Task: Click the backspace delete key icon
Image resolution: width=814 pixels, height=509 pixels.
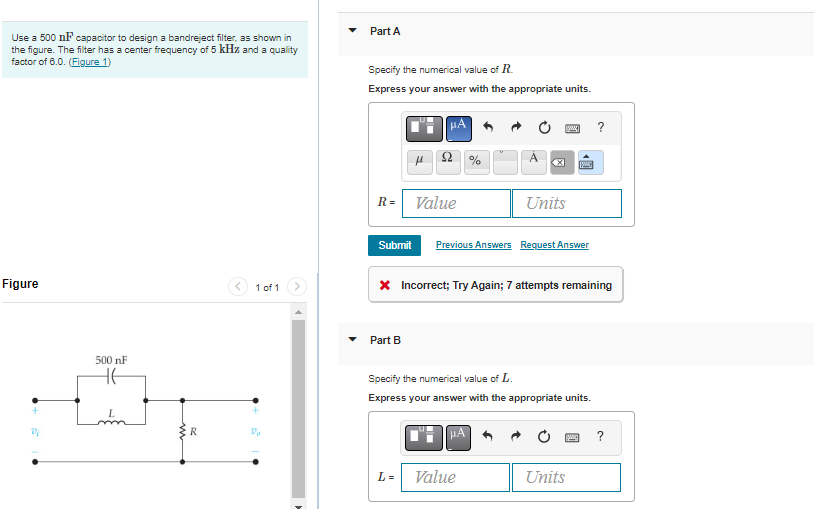Action: 562,162
